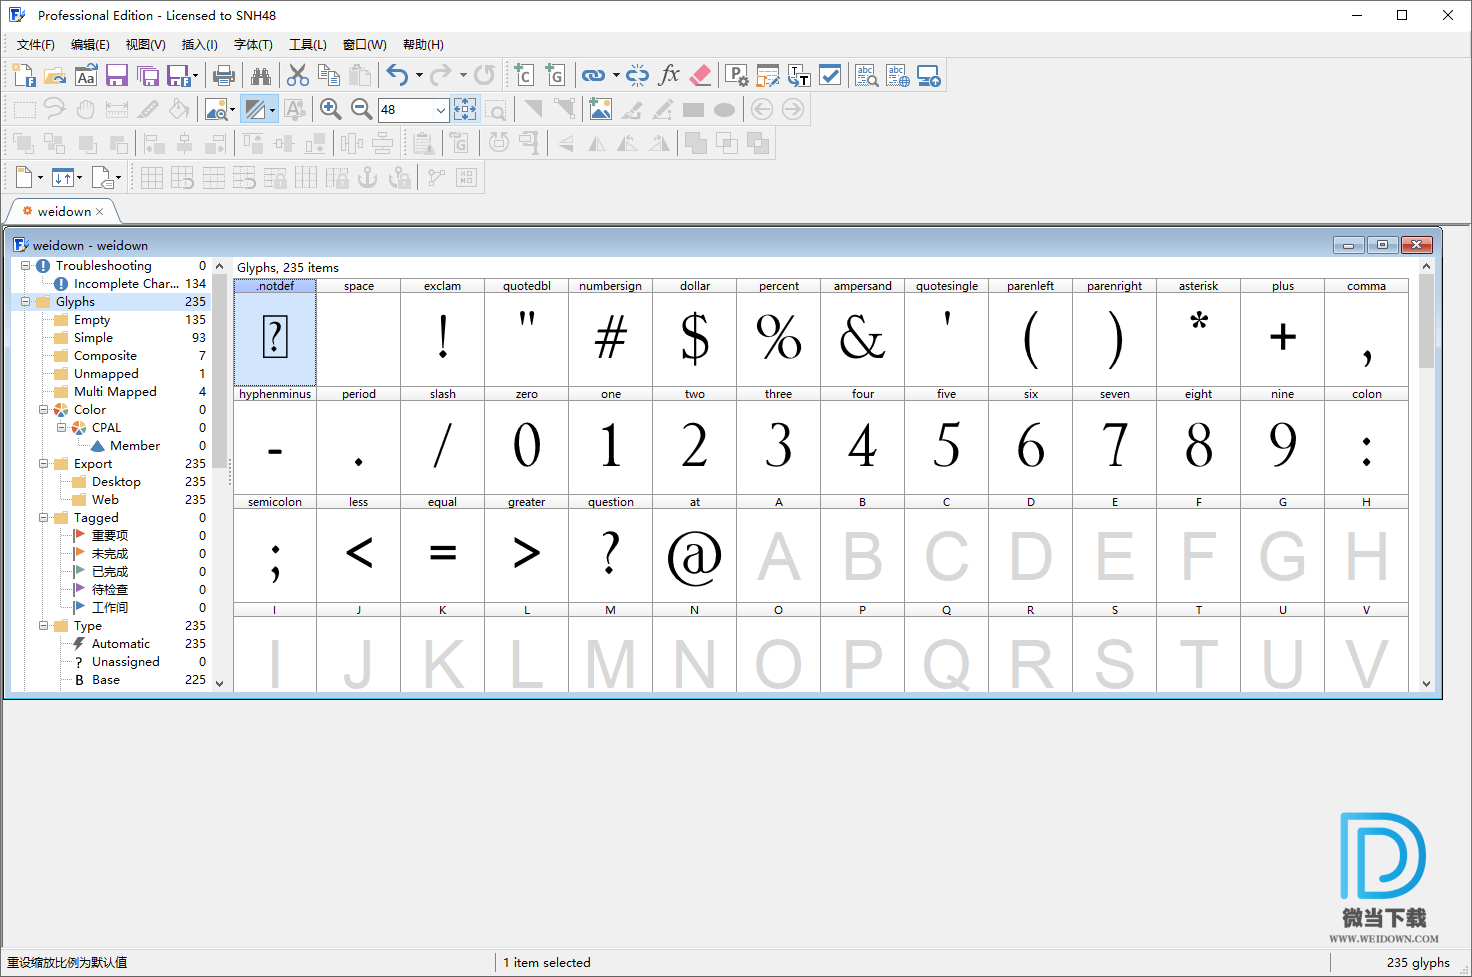
Task: Save the current font project
Action: pyautogui.click(x=117, y=75)
